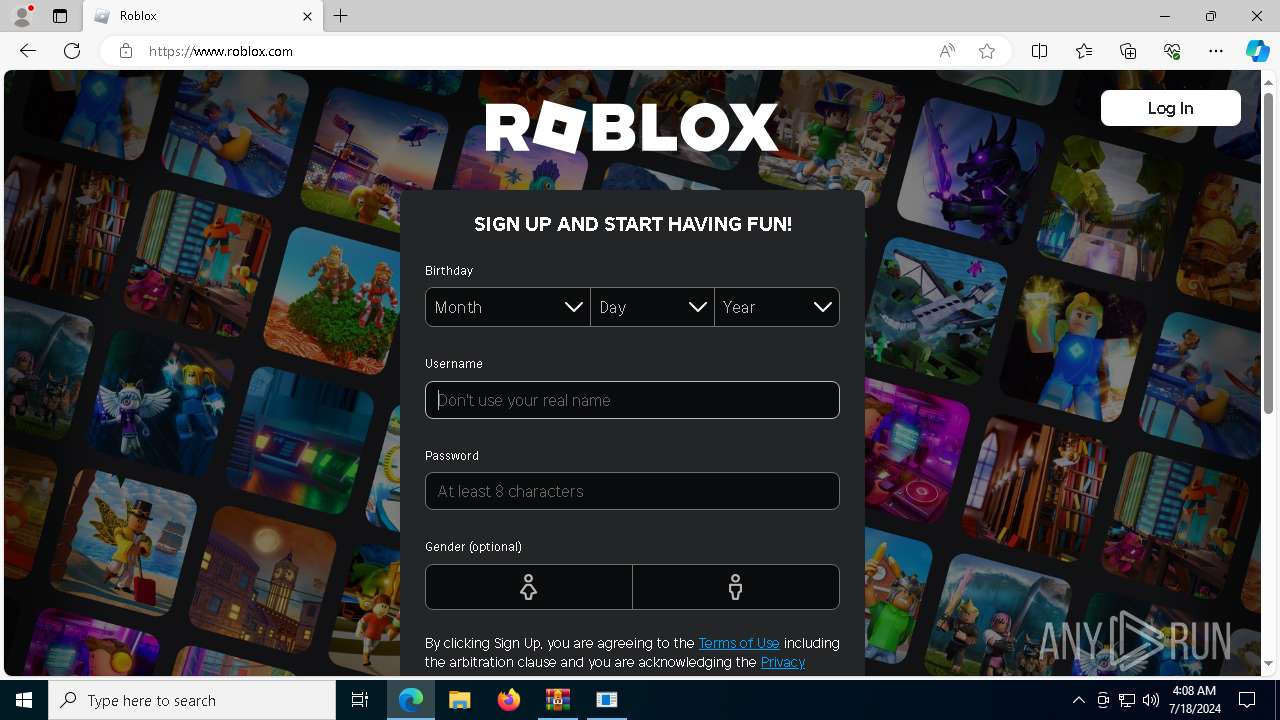Screen dimensions: 1280x720
Task: Click the page vertical scrollbar thumb
Action: 1268,252
